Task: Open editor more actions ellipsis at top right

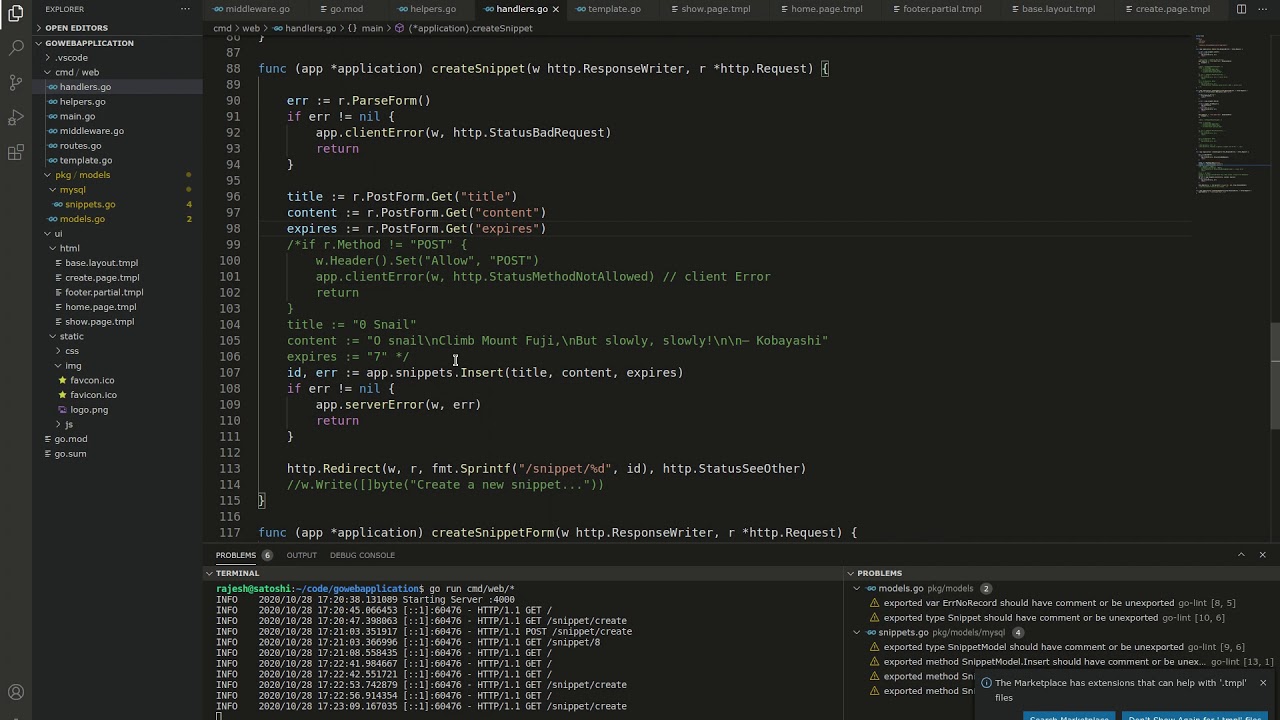Action: (x=1263, y=9)
